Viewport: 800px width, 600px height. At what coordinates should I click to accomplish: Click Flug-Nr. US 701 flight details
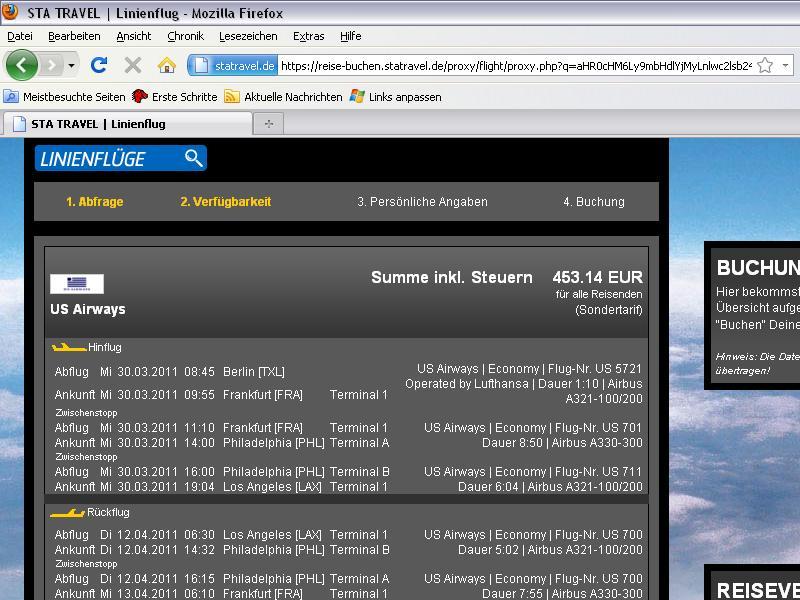[x=533, y=428]
